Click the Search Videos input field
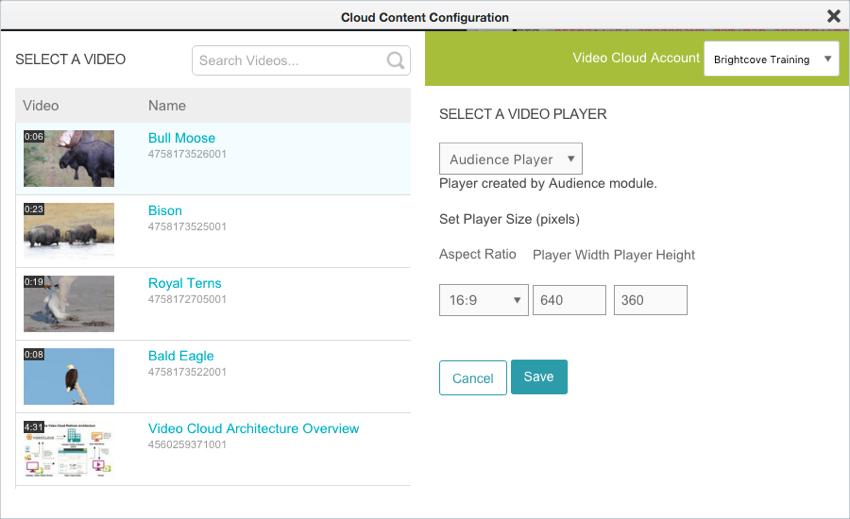Screen dimensions: 850x519 pos(290,60)
